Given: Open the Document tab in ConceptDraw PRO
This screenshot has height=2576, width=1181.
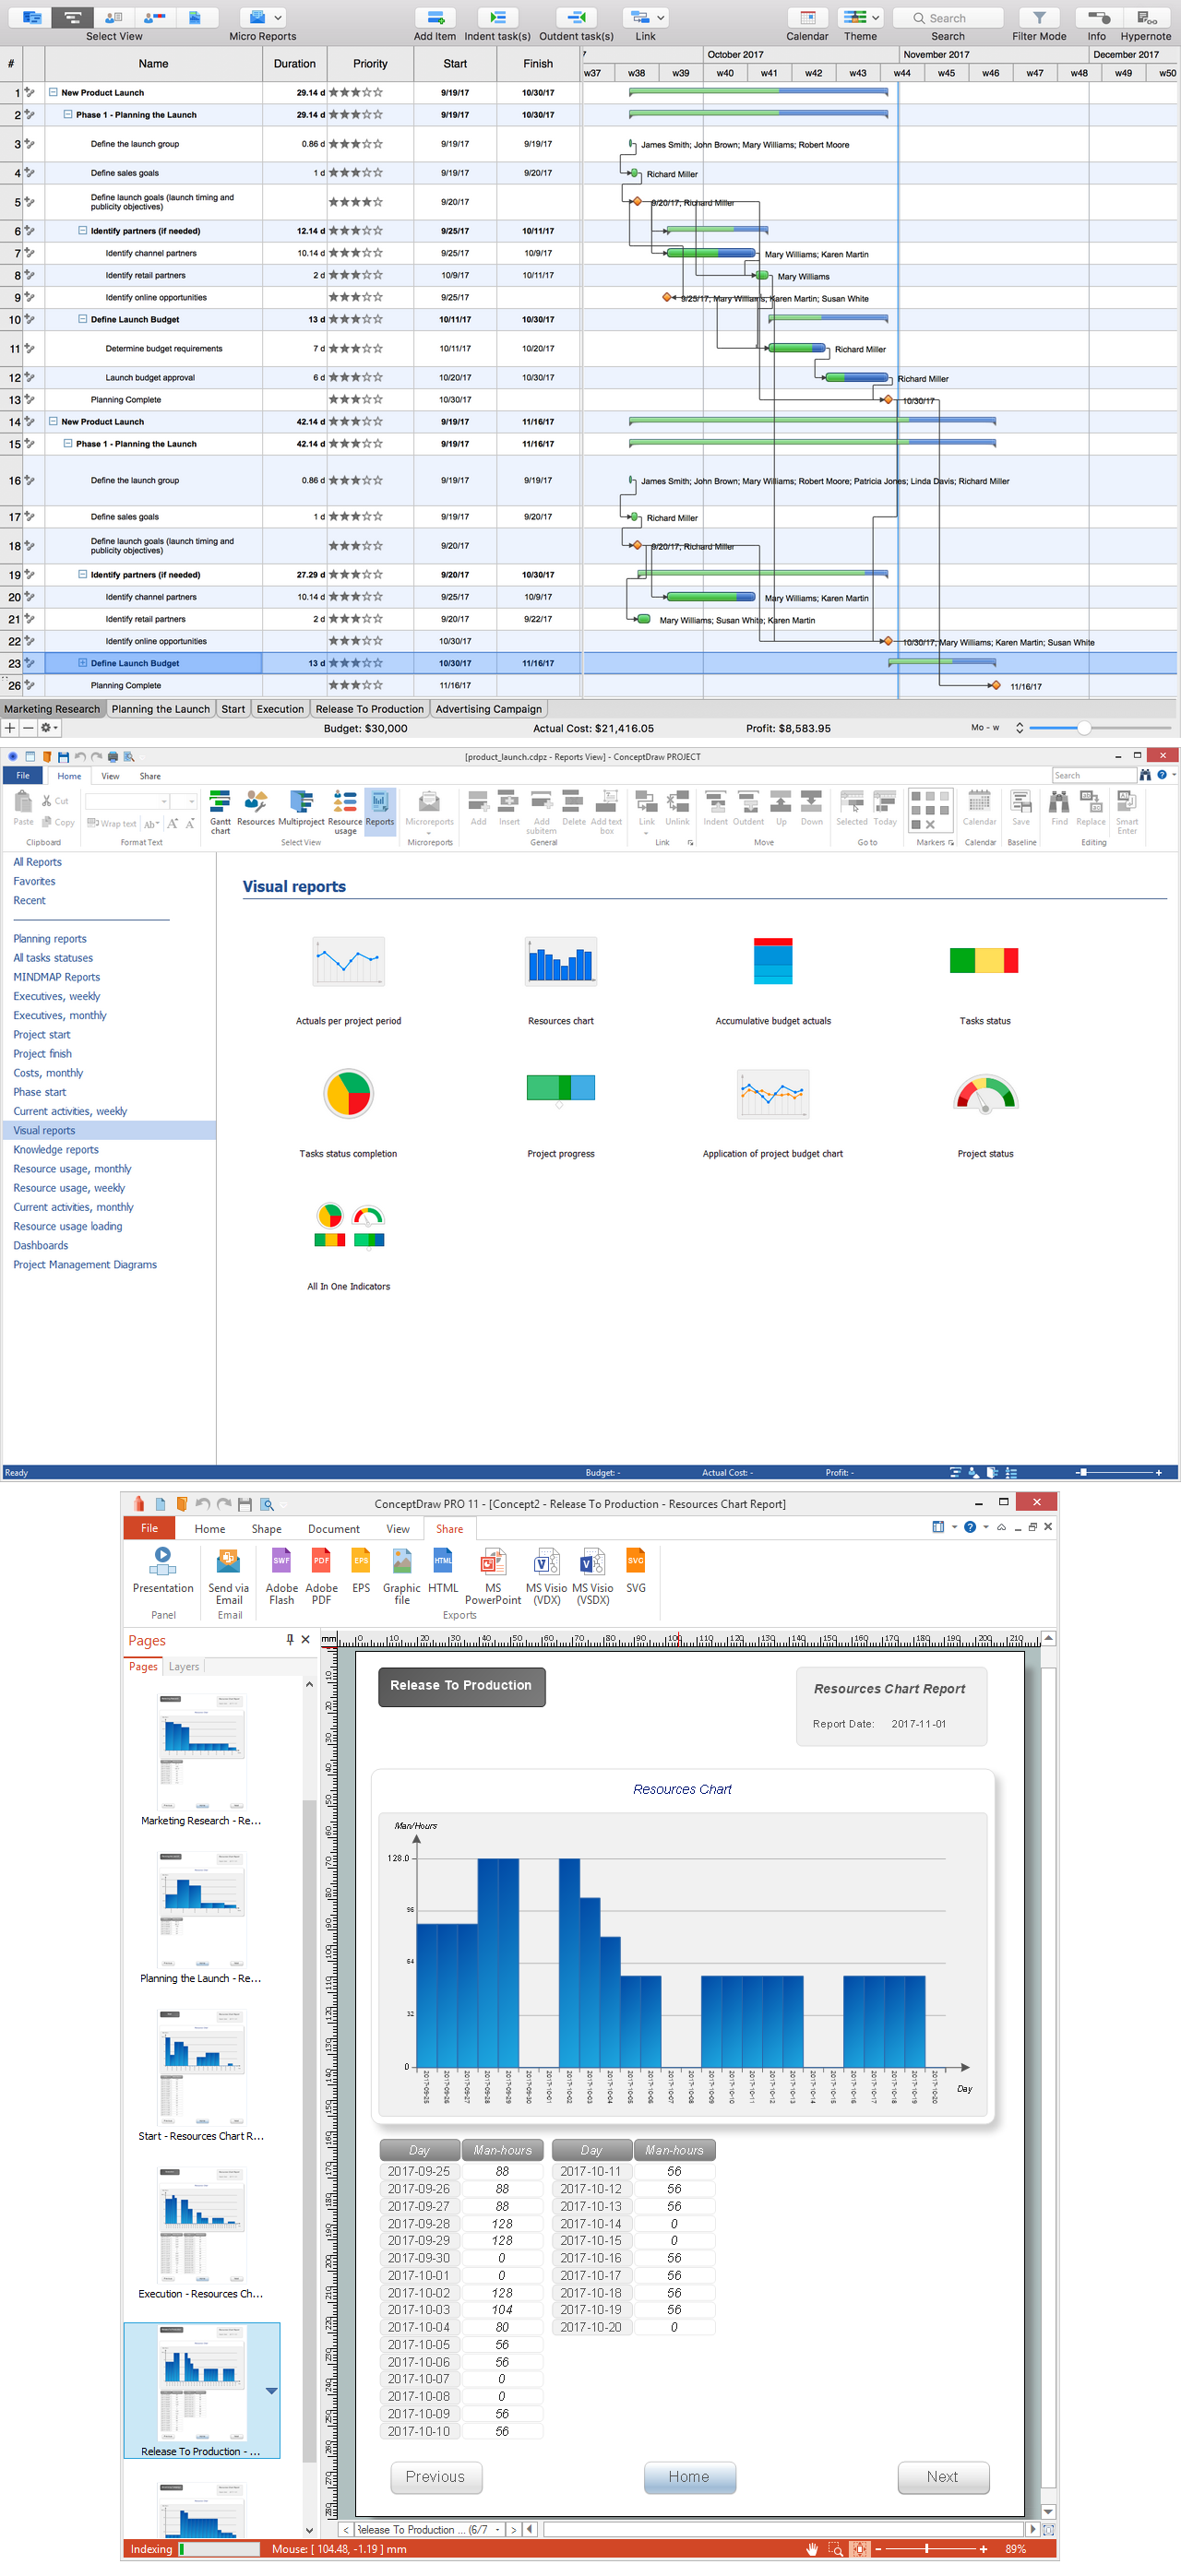Looking at the screenshot, I should point(334,1528).
